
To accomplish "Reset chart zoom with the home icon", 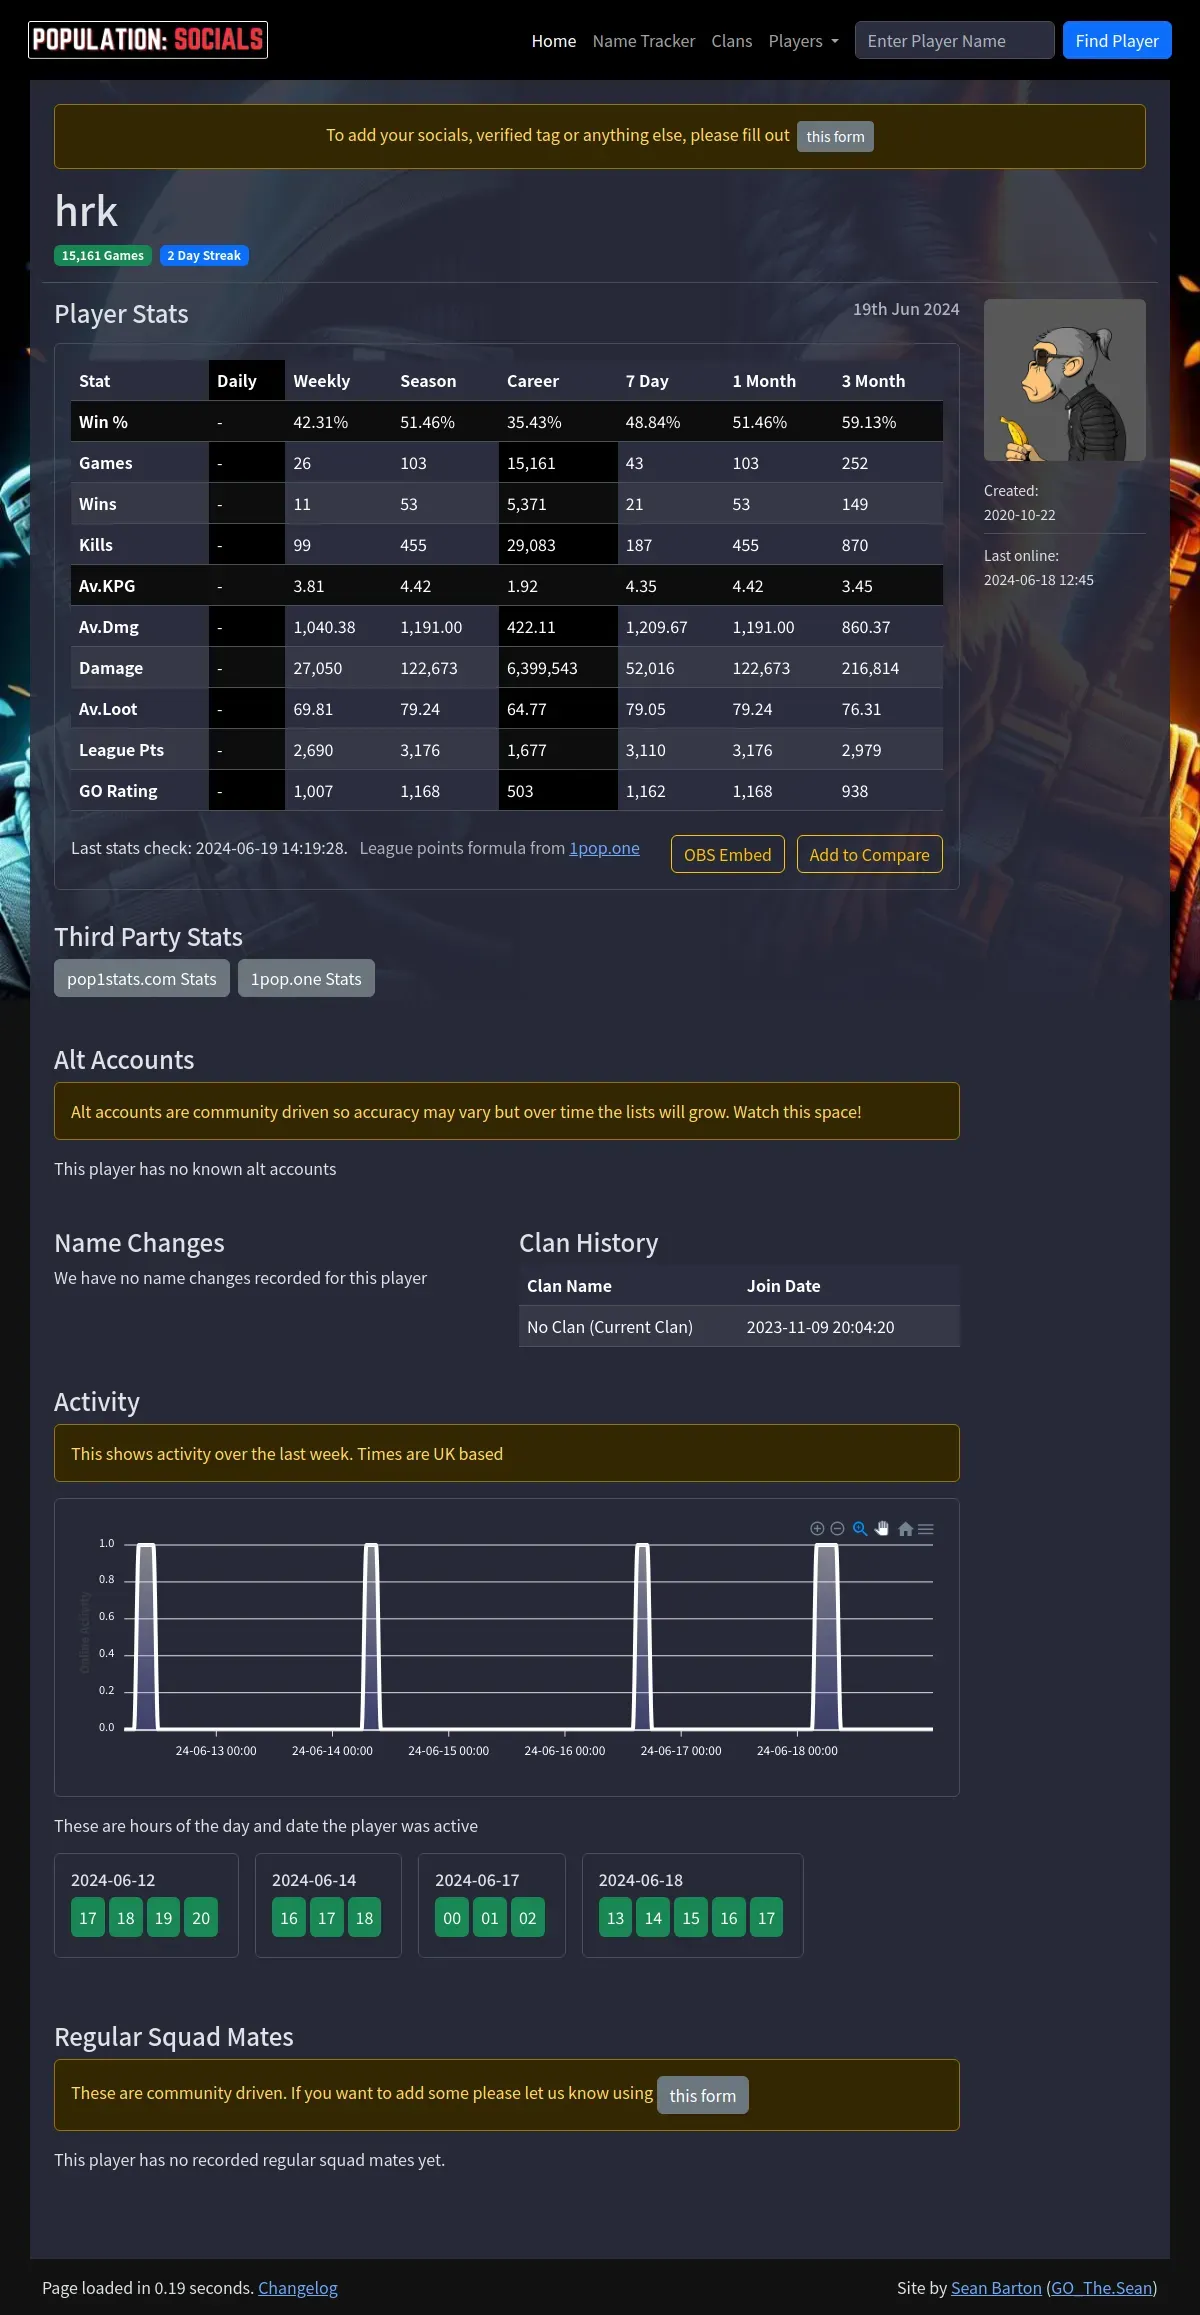I will click(905, 1529).
